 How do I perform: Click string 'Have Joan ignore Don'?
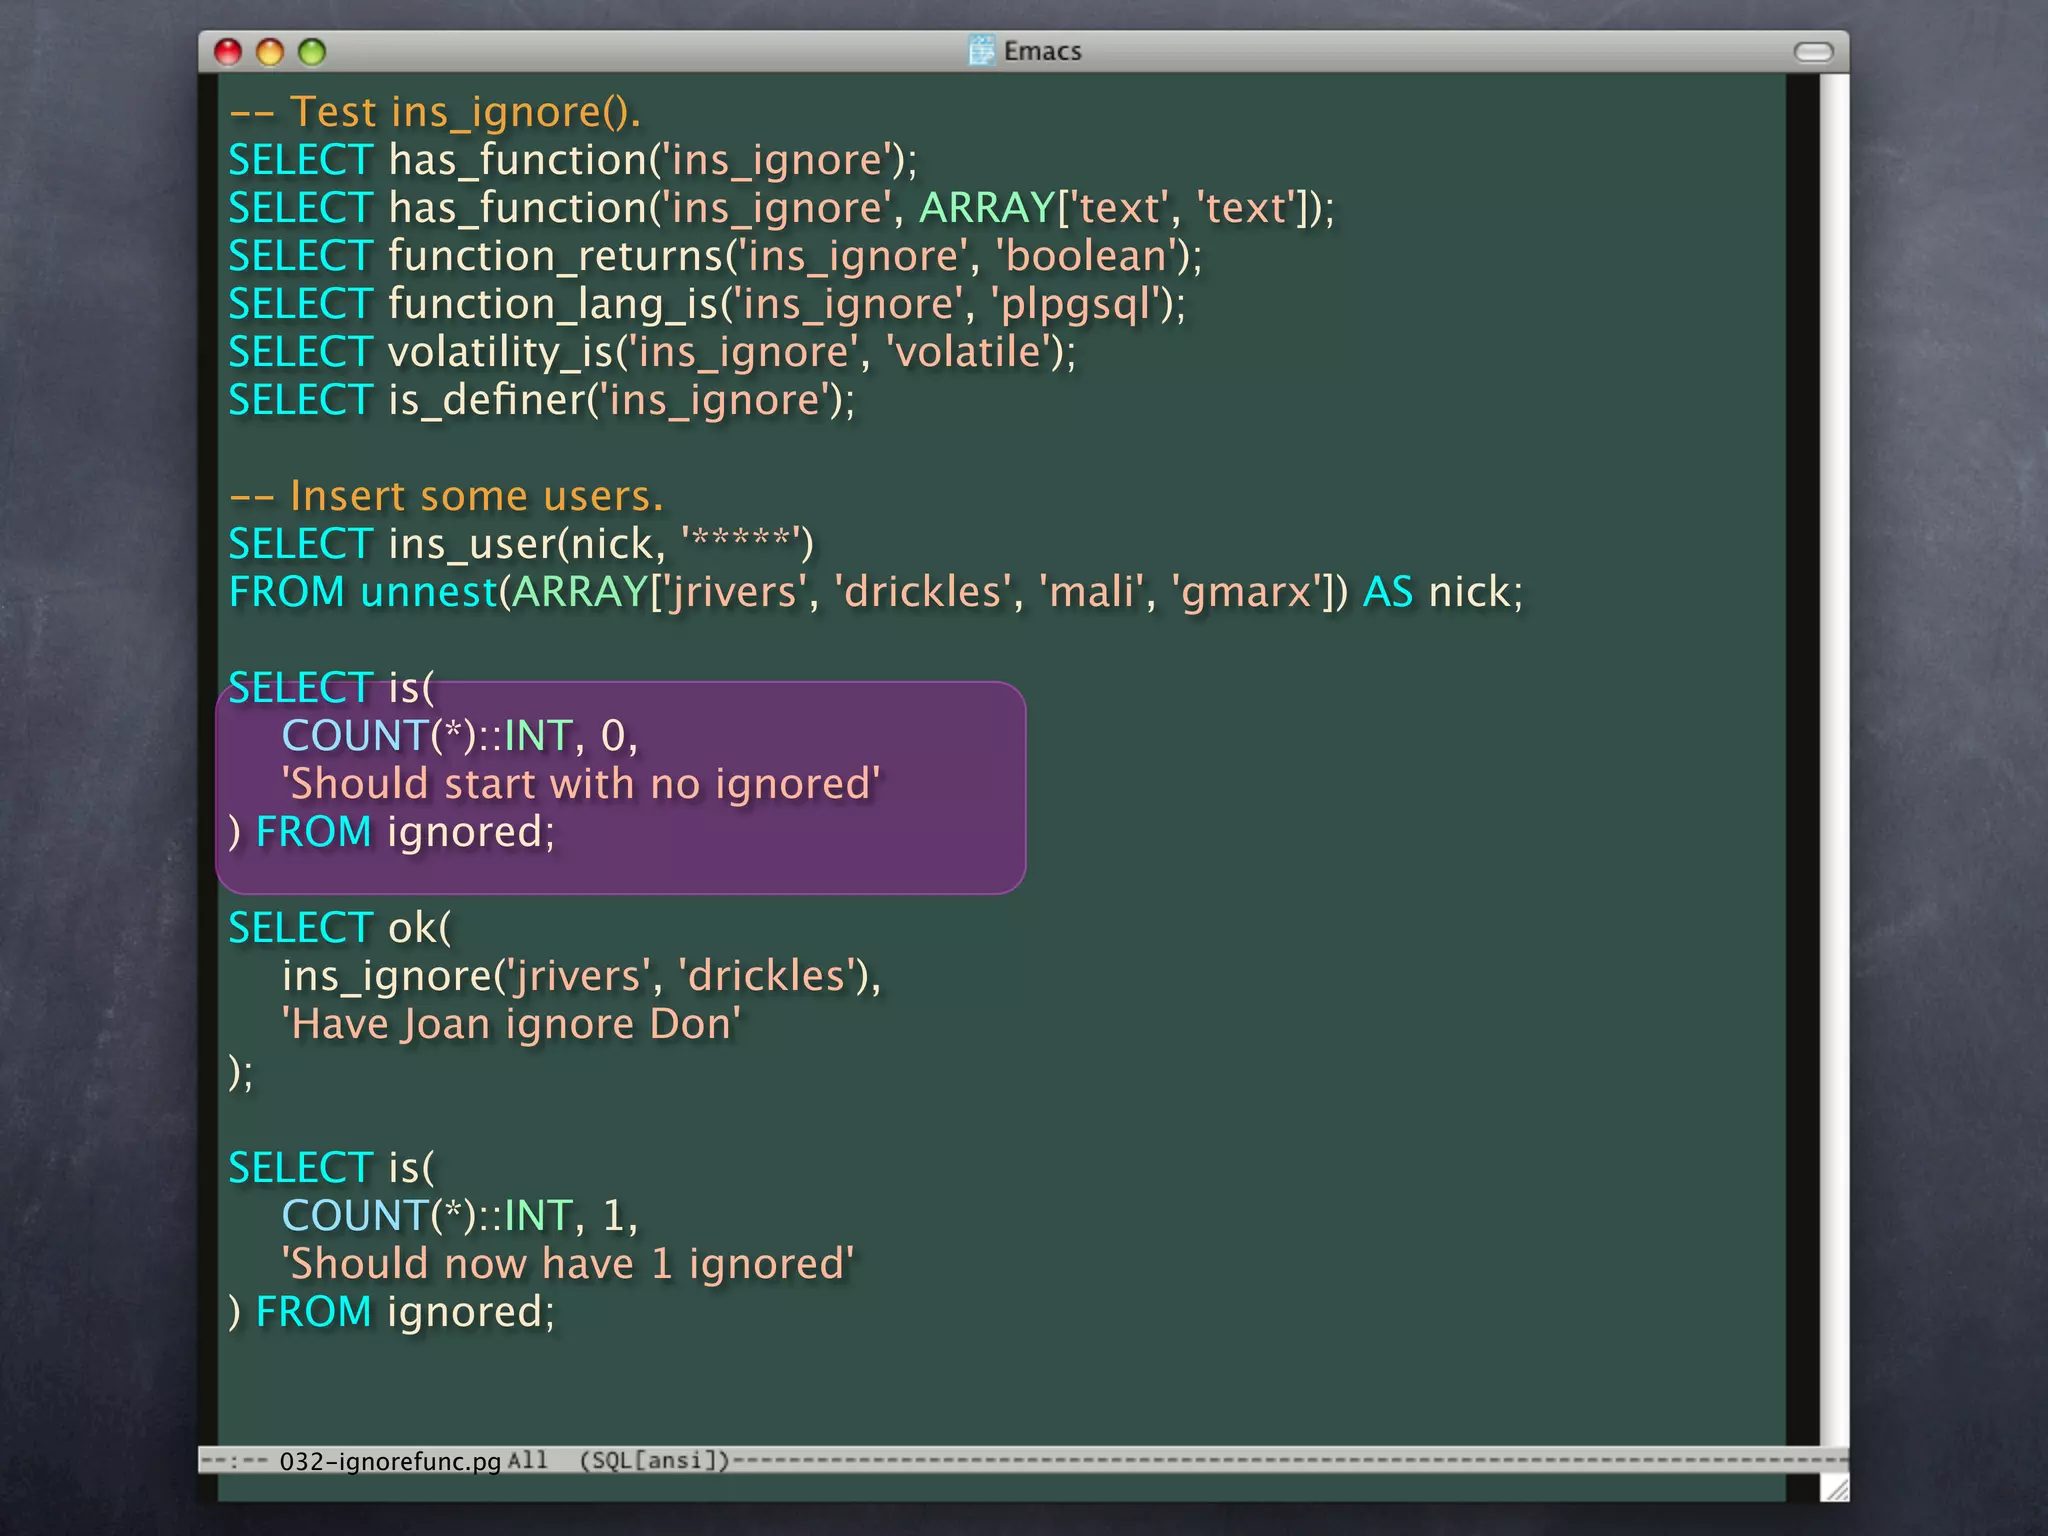pos(511,1024)
